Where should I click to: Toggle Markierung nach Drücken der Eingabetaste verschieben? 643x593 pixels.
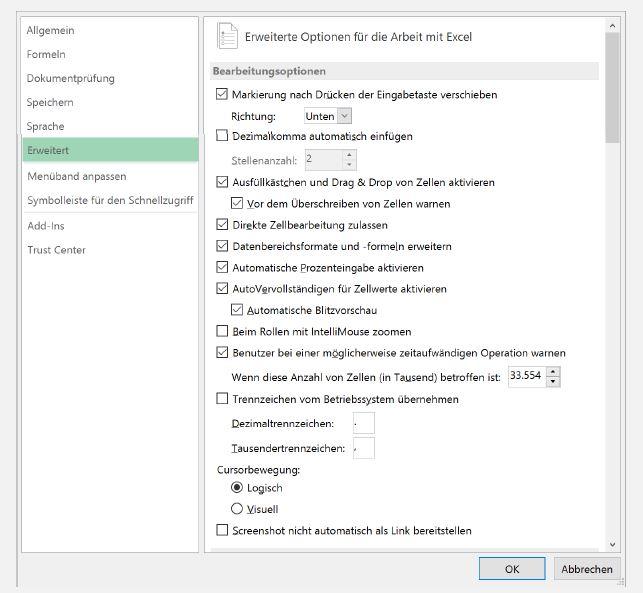222,94
